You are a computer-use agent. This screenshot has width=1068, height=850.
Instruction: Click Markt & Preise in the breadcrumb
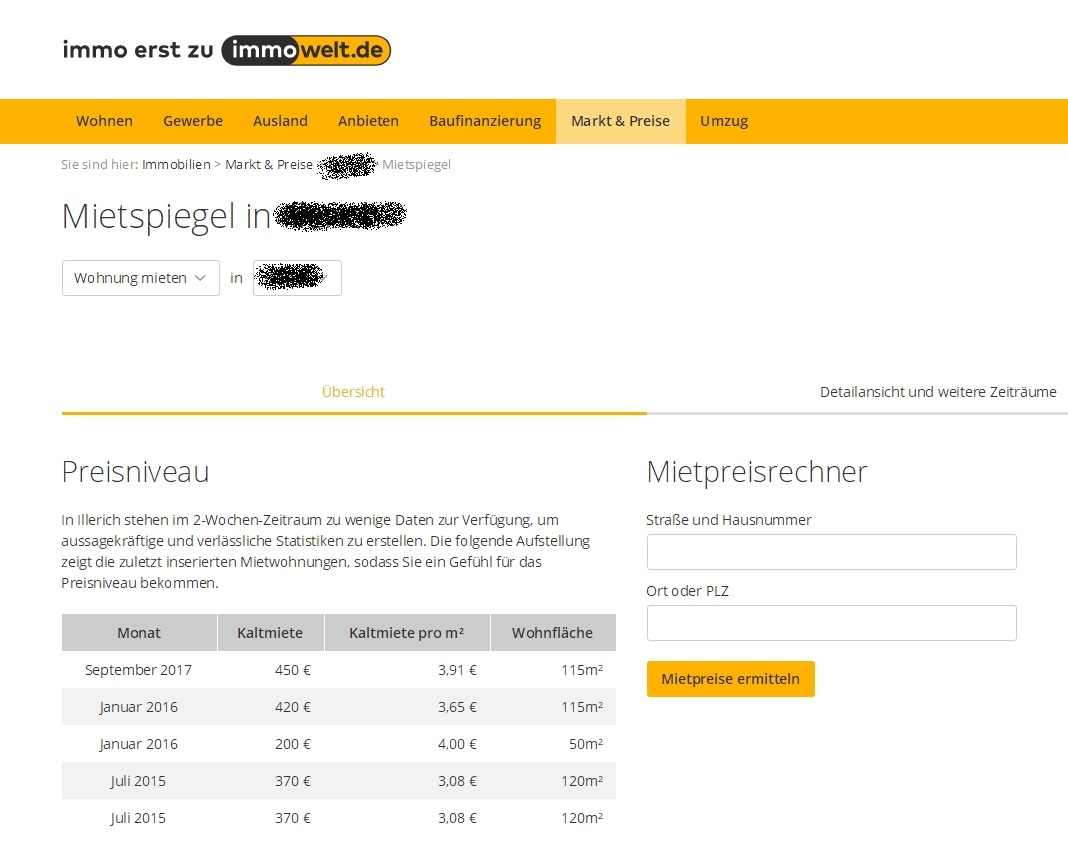pyautogui.click(x=268, y=164)
